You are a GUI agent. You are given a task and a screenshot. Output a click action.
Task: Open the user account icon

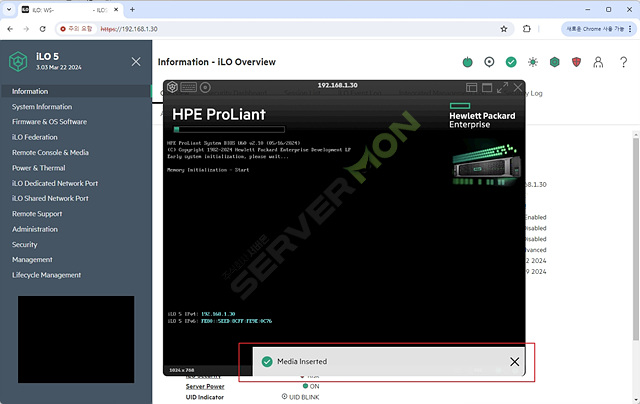click(598, 62)
